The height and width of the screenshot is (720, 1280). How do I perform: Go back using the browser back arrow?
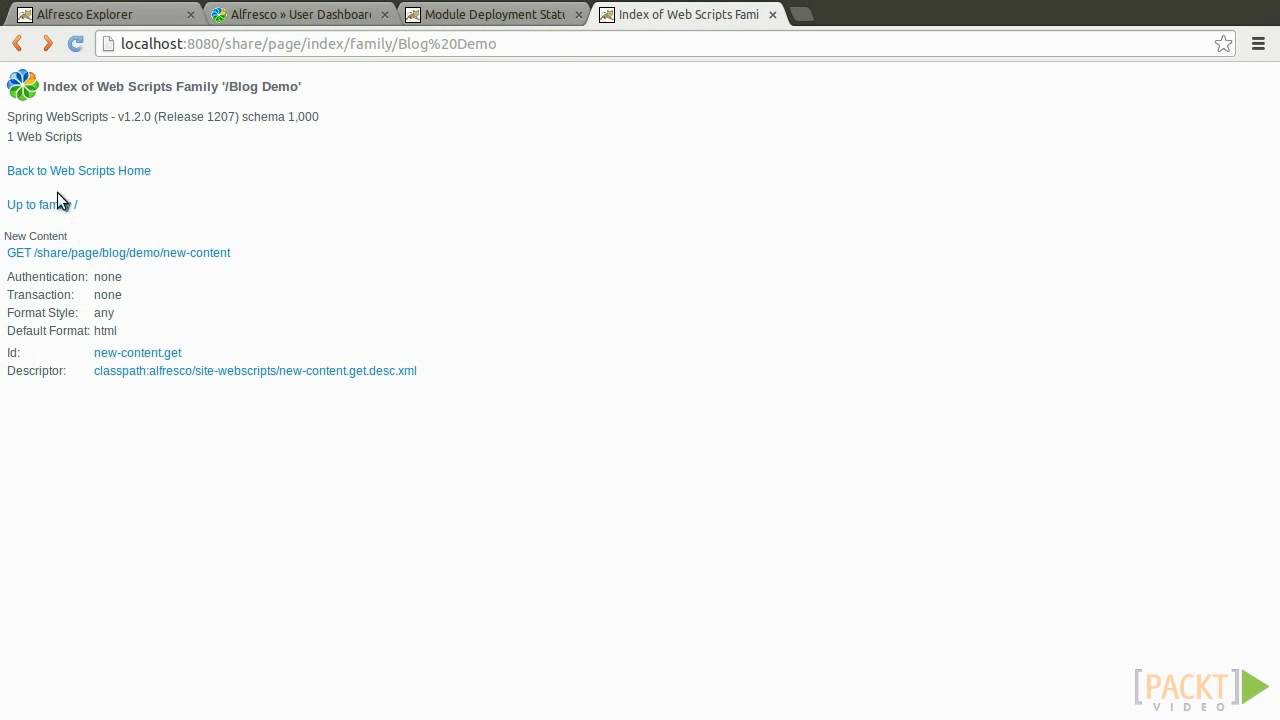pos(17,43)
